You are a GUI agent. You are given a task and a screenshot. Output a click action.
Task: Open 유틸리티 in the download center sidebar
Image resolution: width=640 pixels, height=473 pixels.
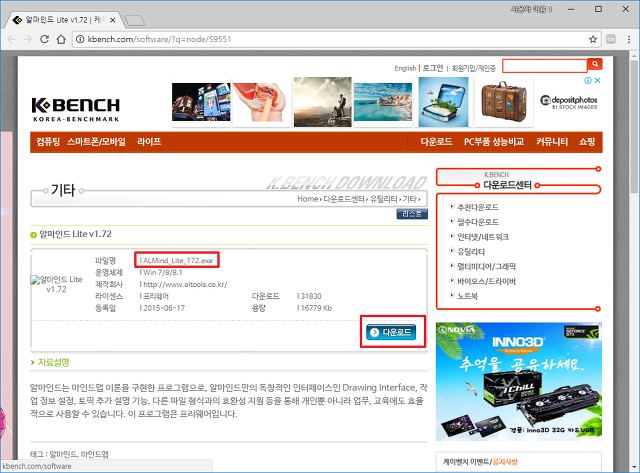[471, 252]
